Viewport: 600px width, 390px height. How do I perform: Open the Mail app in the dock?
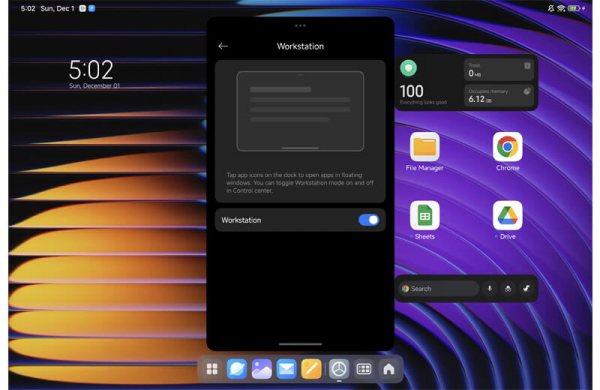tap(287, 369)
